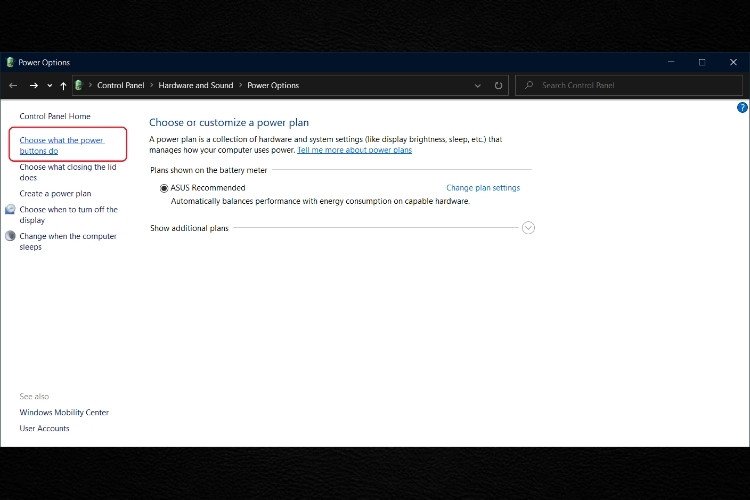Click Hardware and Sound breadcrumb

click(x=196, y=86)
